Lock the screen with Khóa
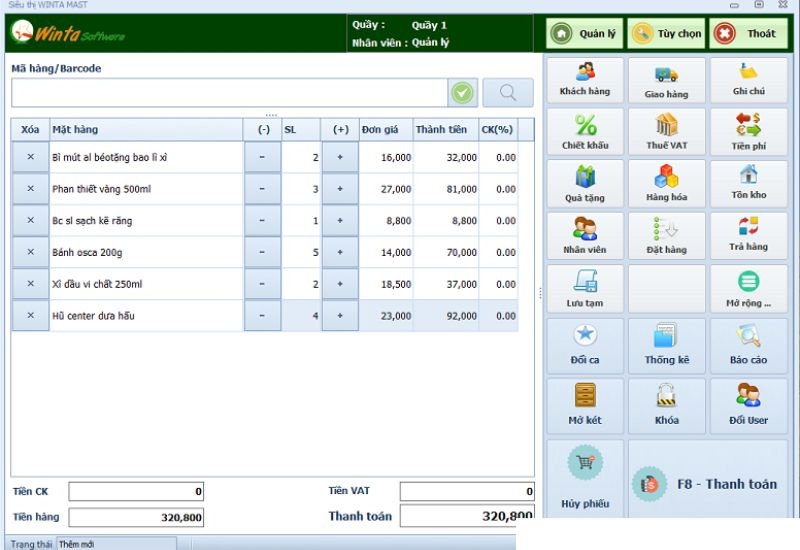Image resolution: width=800 pixels, height=550 pixels. [x=666, y=406]
